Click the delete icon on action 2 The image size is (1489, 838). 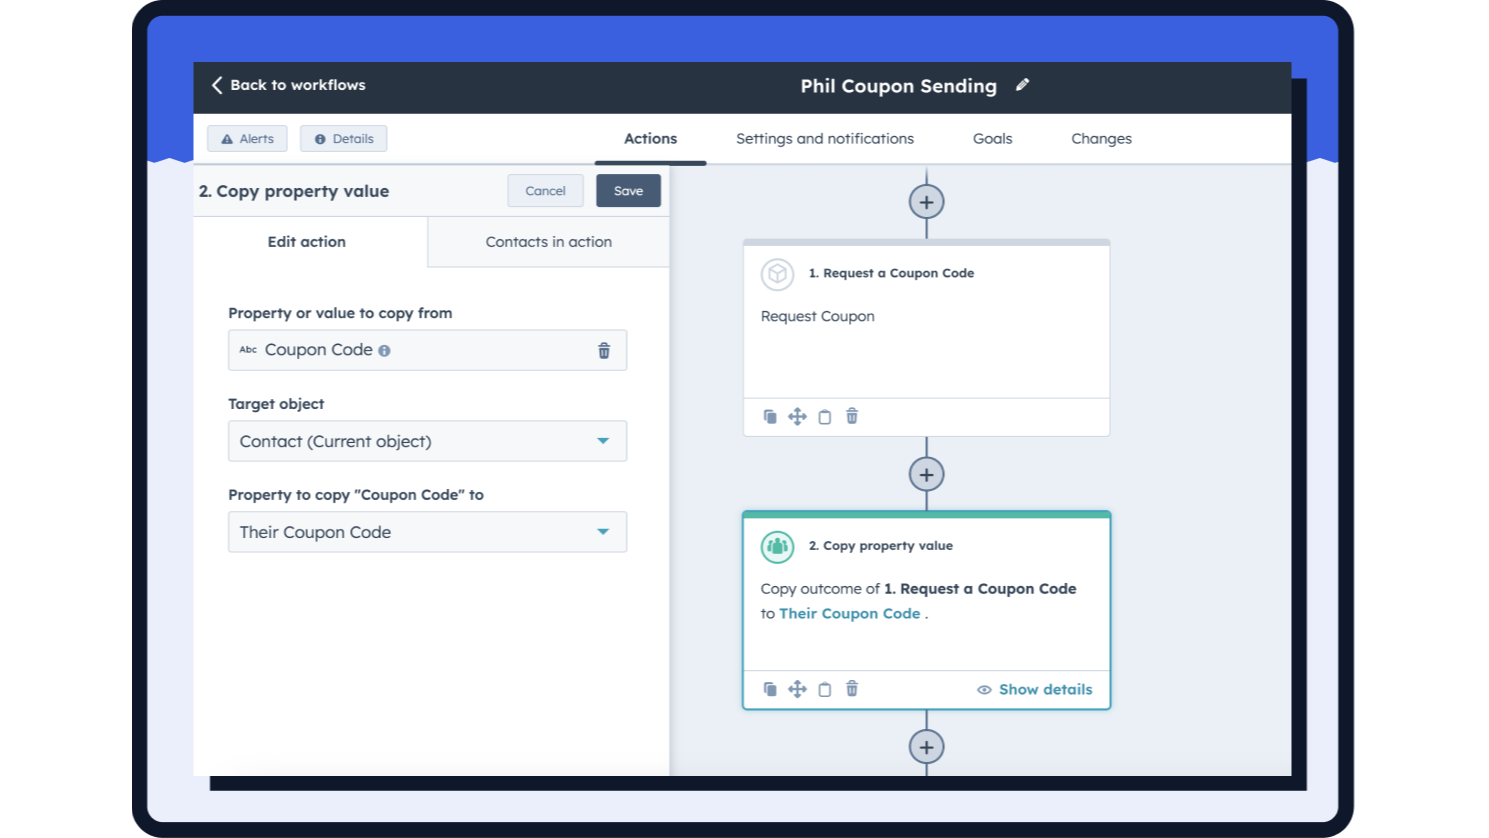851,689
